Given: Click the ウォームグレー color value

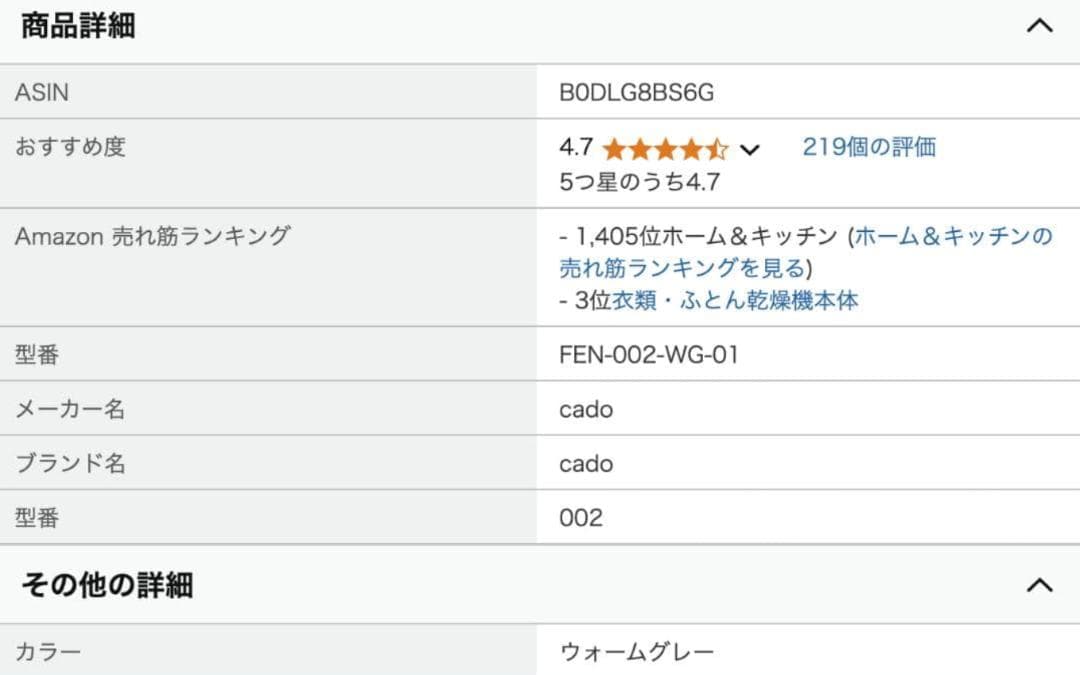Looking at the screenshot, I should [x=637, y=653].
